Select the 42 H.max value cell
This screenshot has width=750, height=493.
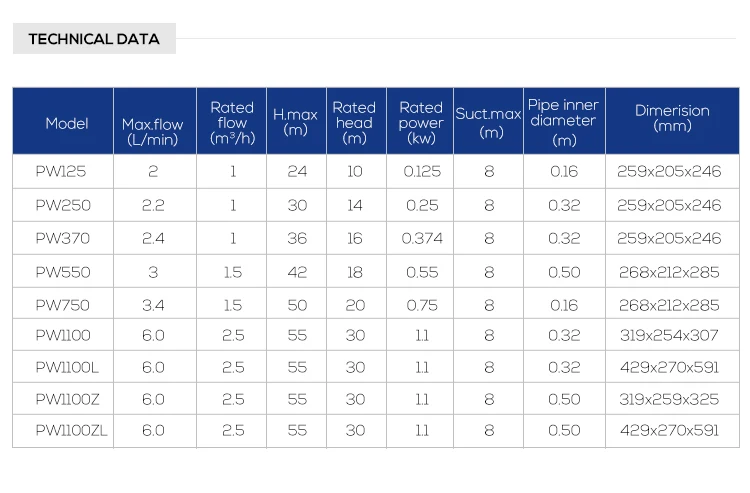click(x=297, y=272)
